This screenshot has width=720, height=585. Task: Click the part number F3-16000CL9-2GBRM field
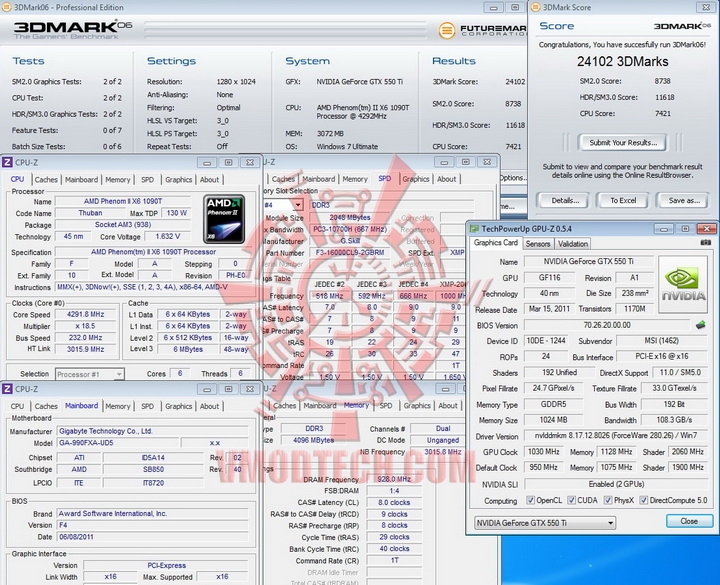click(350, 253)
